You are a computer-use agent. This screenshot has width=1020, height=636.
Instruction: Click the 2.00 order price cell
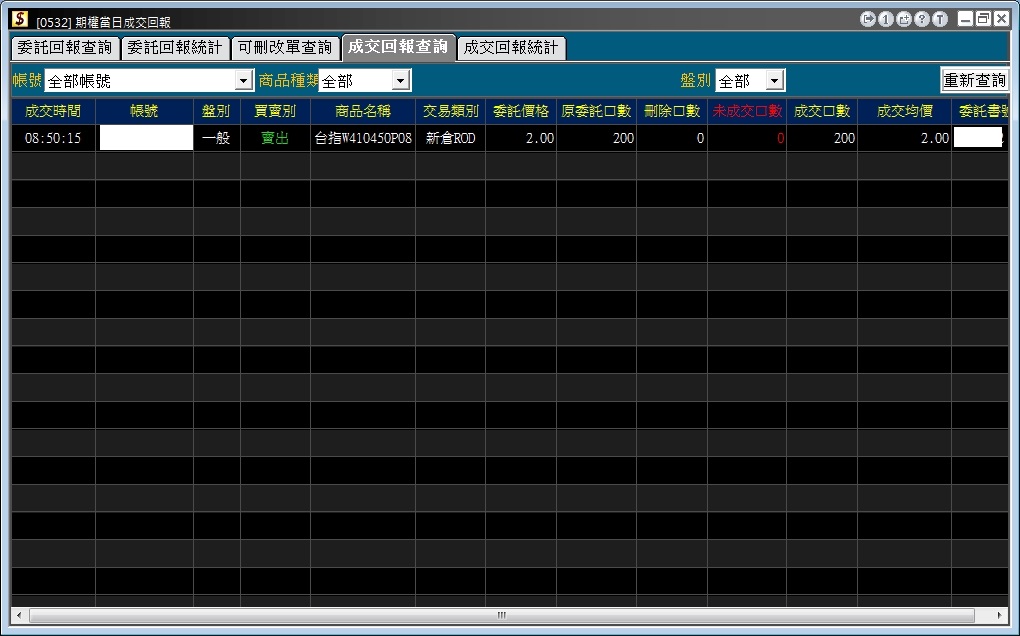[521, 138]
